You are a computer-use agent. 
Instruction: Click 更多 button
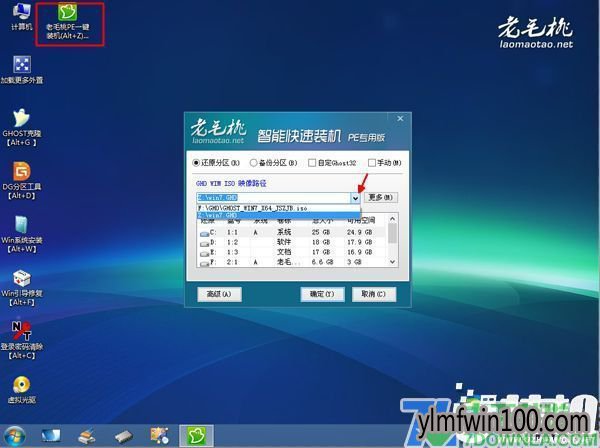pos(380,197)
